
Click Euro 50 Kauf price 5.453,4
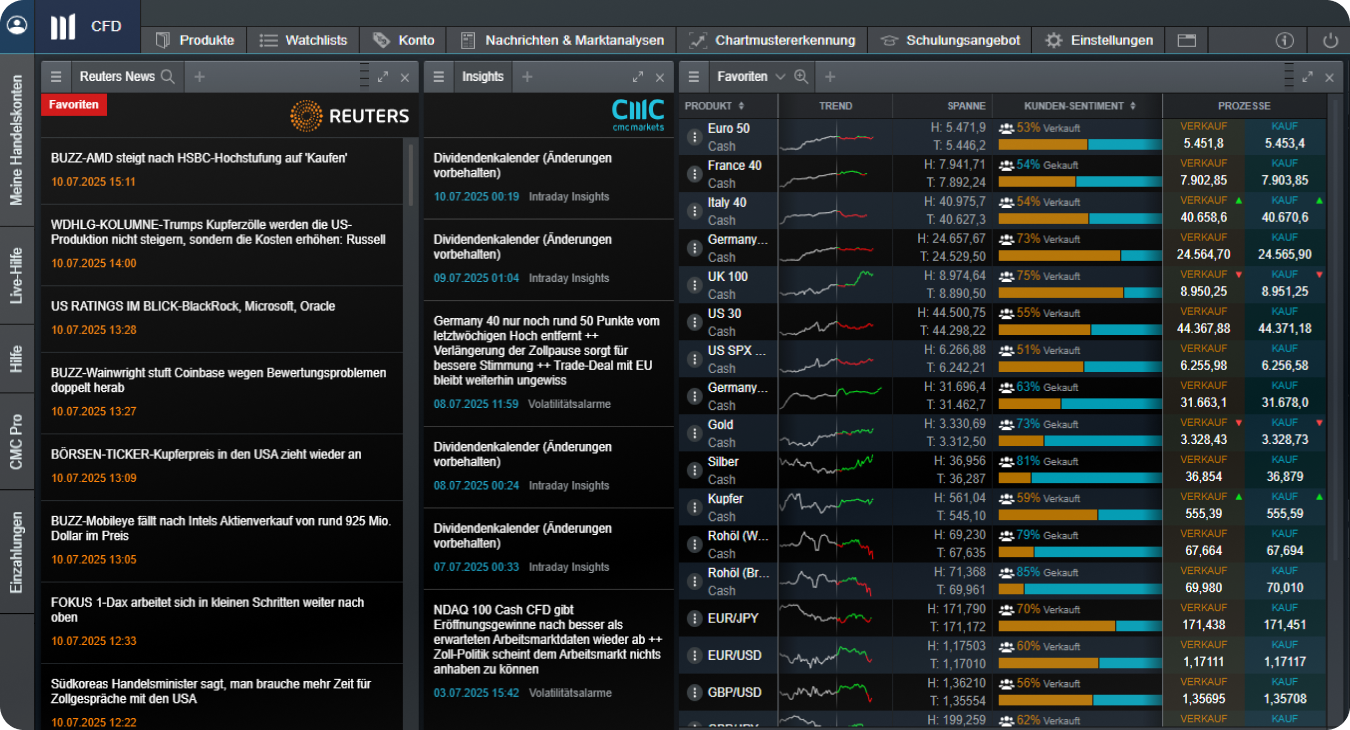(x=1284, y=143)
